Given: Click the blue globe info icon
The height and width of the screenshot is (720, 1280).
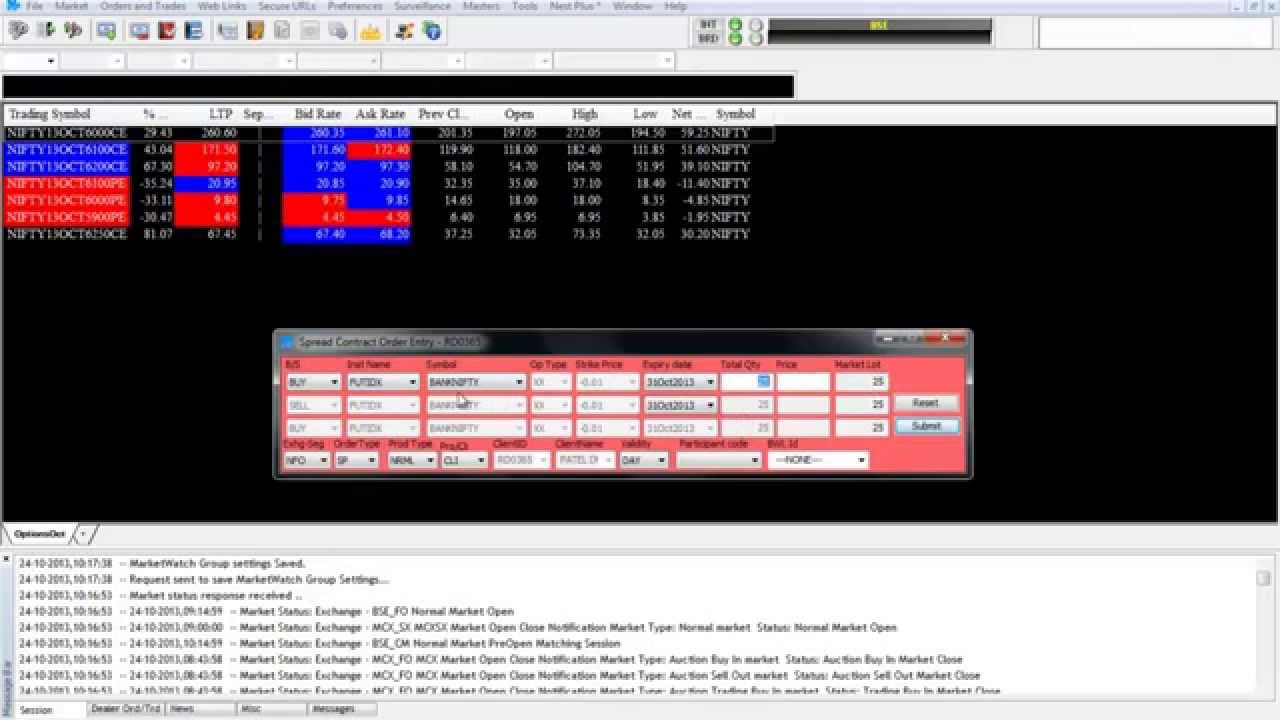Looking at the screenshot, I should 431,31.
